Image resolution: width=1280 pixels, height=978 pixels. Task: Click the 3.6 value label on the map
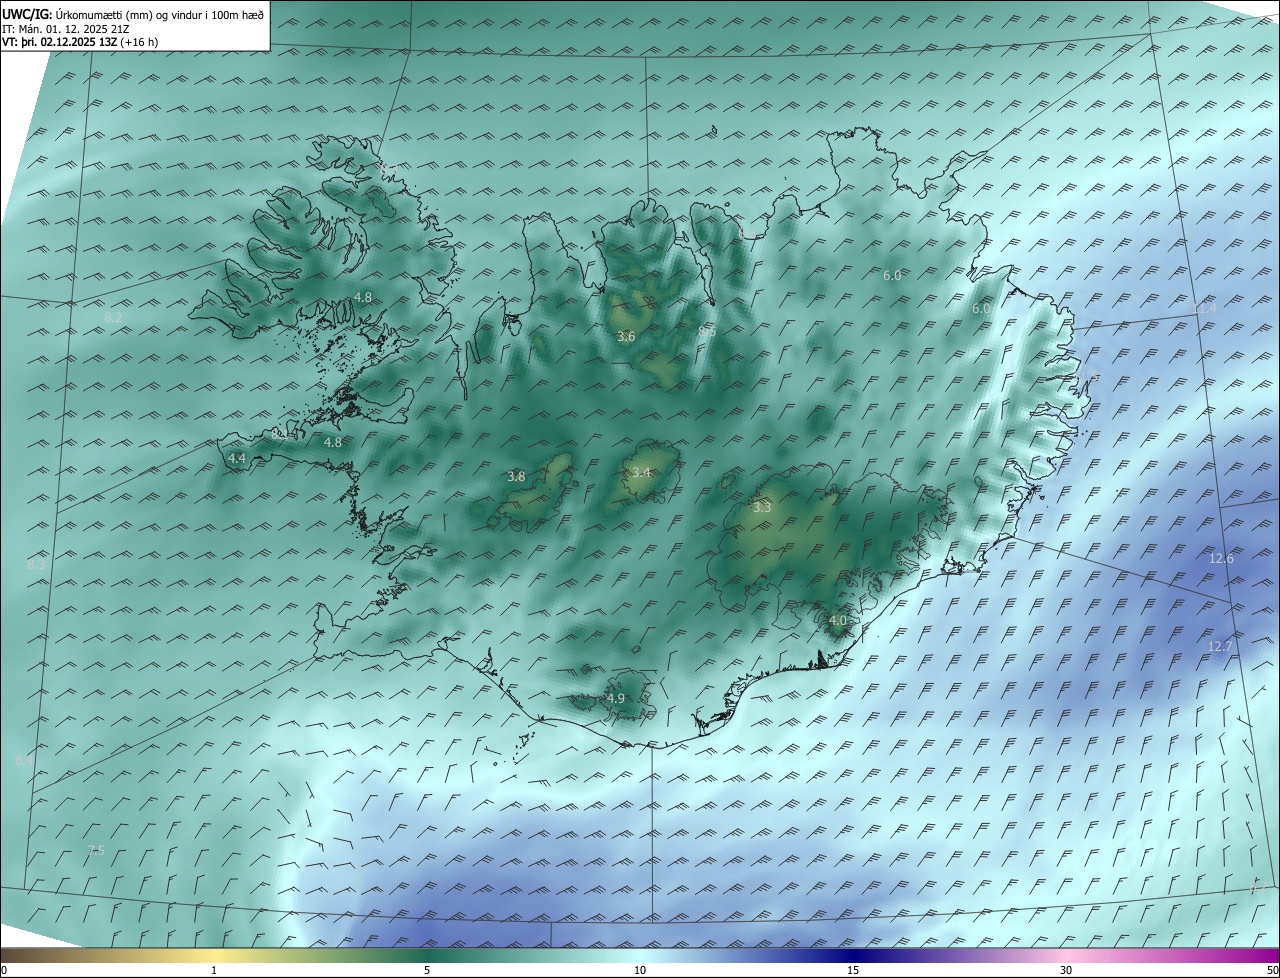click(x=626, y=337)
